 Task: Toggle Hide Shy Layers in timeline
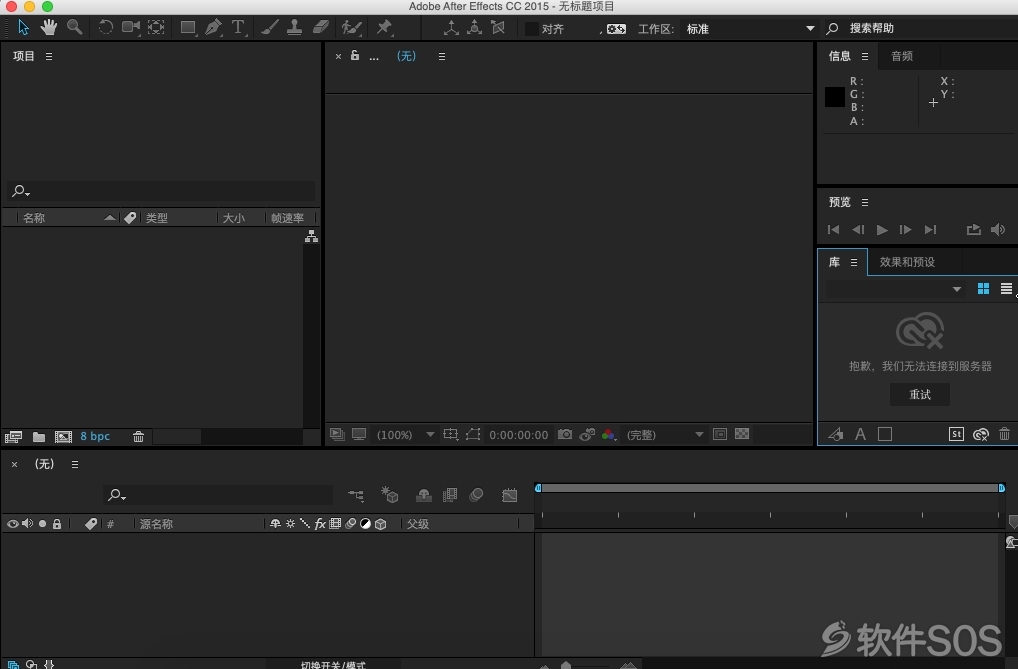424,496
